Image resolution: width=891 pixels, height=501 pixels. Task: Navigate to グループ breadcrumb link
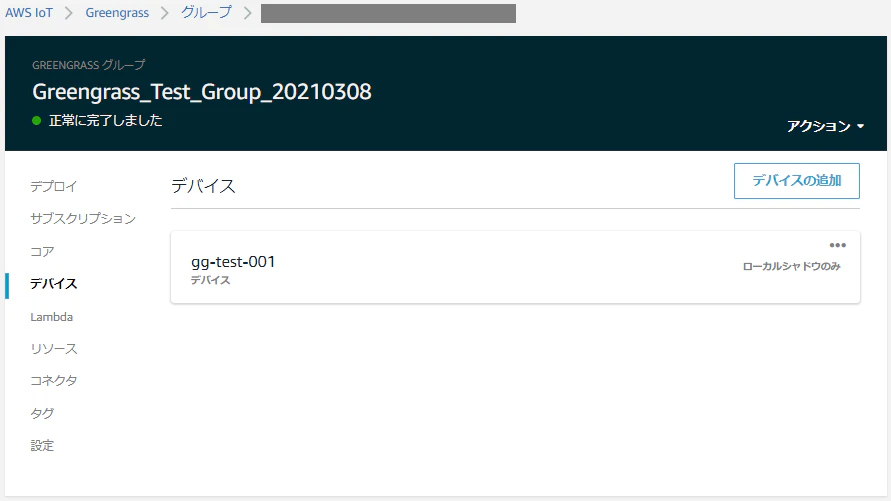tap(206, 12)
